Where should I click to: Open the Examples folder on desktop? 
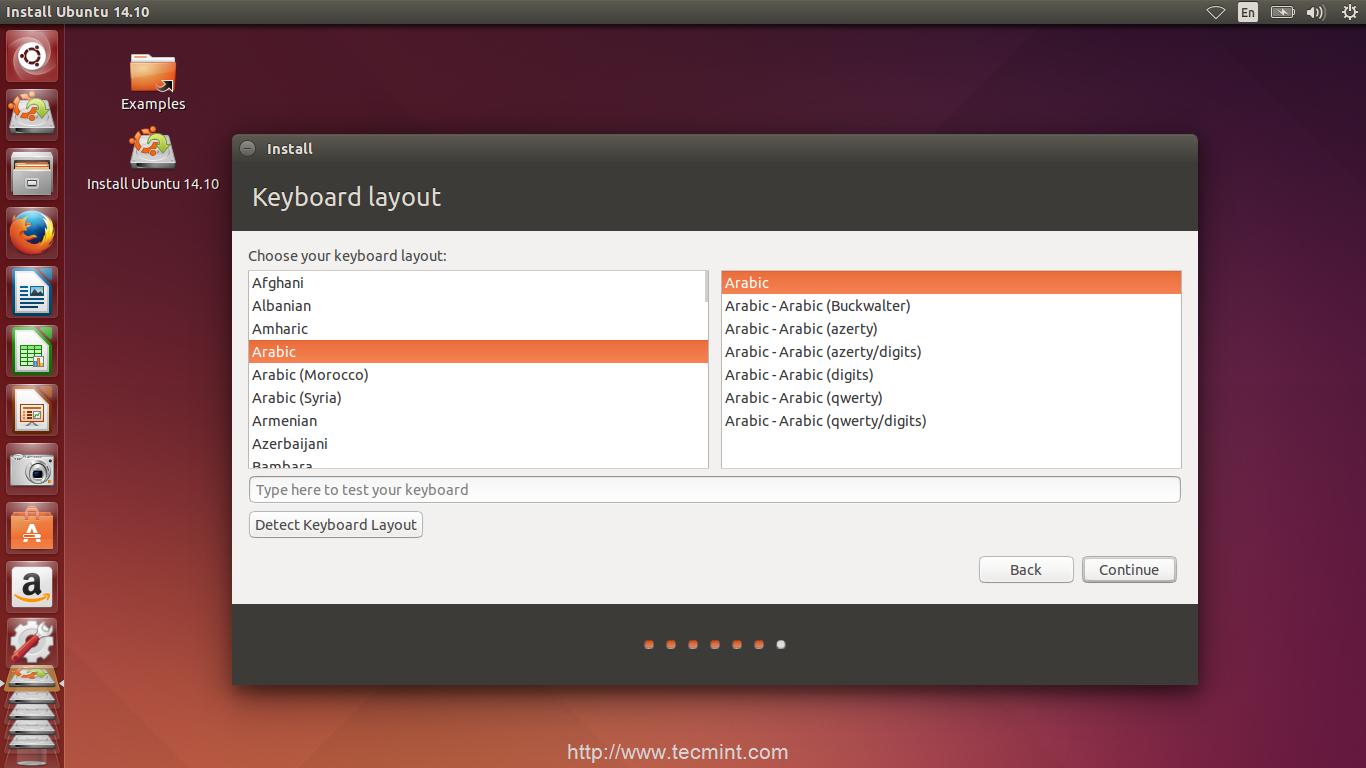click(153, 82)
